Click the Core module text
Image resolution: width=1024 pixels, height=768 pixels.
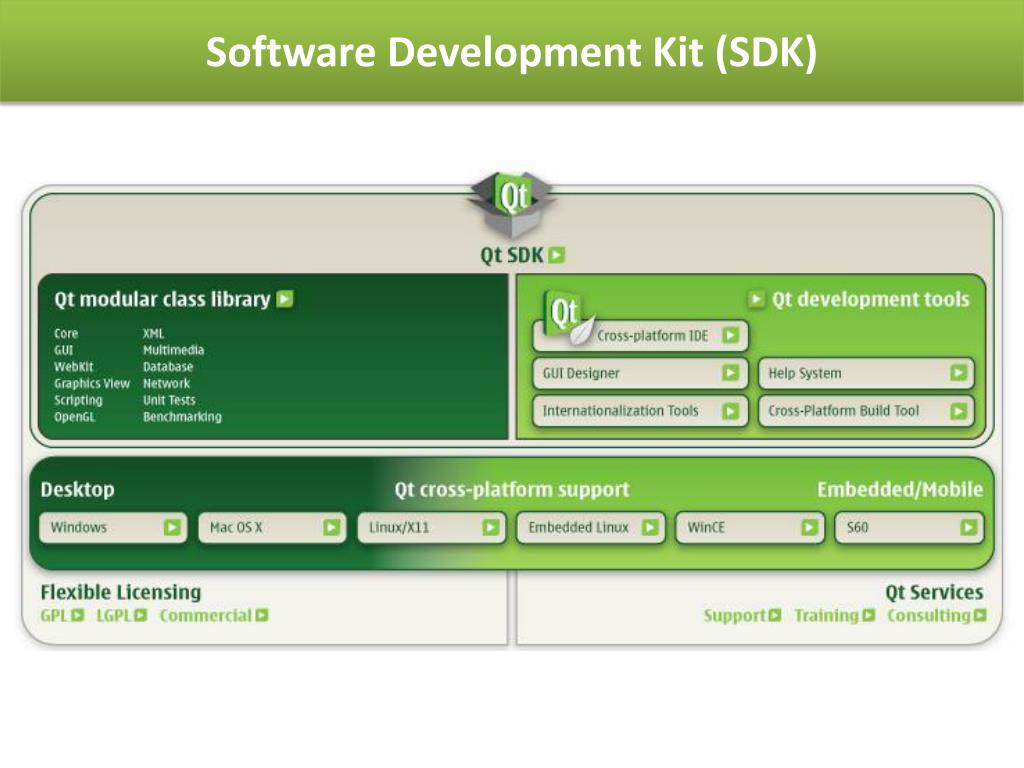click(66, 333)
